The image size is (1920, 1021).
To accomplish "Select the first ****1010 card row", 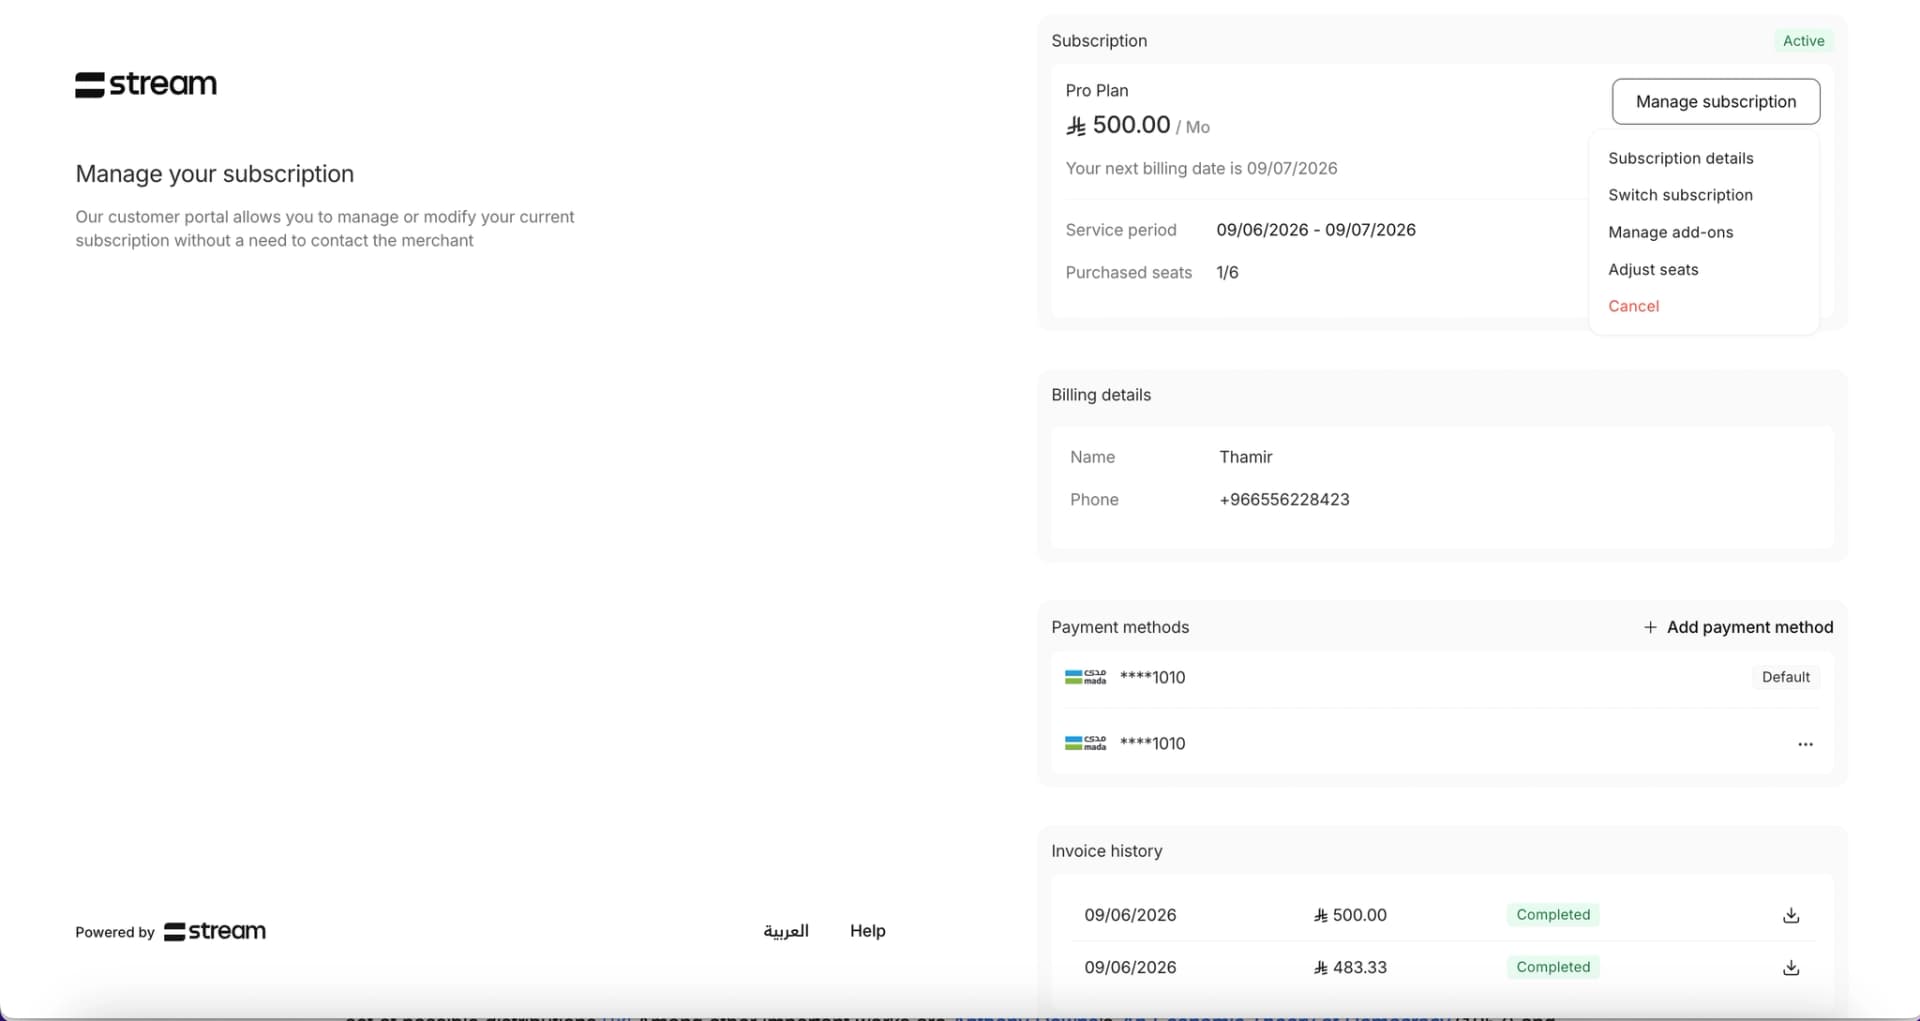I will point(1442,677).
